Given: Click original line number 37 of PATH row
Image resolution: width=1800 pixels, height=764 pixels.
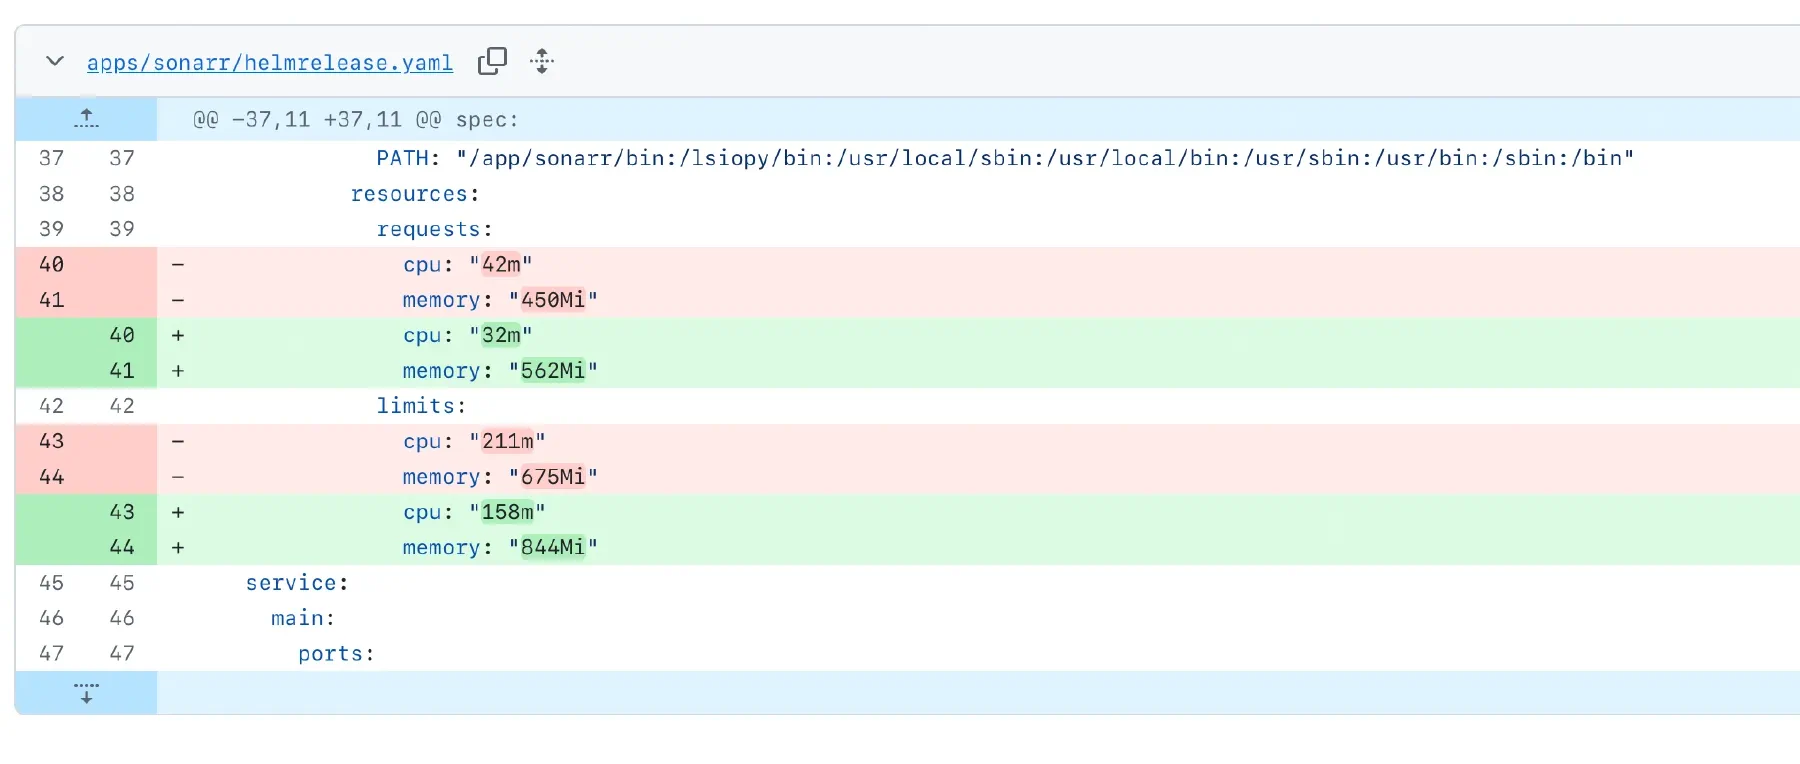Looking at the screenshot, I should [x=51, y=158].
